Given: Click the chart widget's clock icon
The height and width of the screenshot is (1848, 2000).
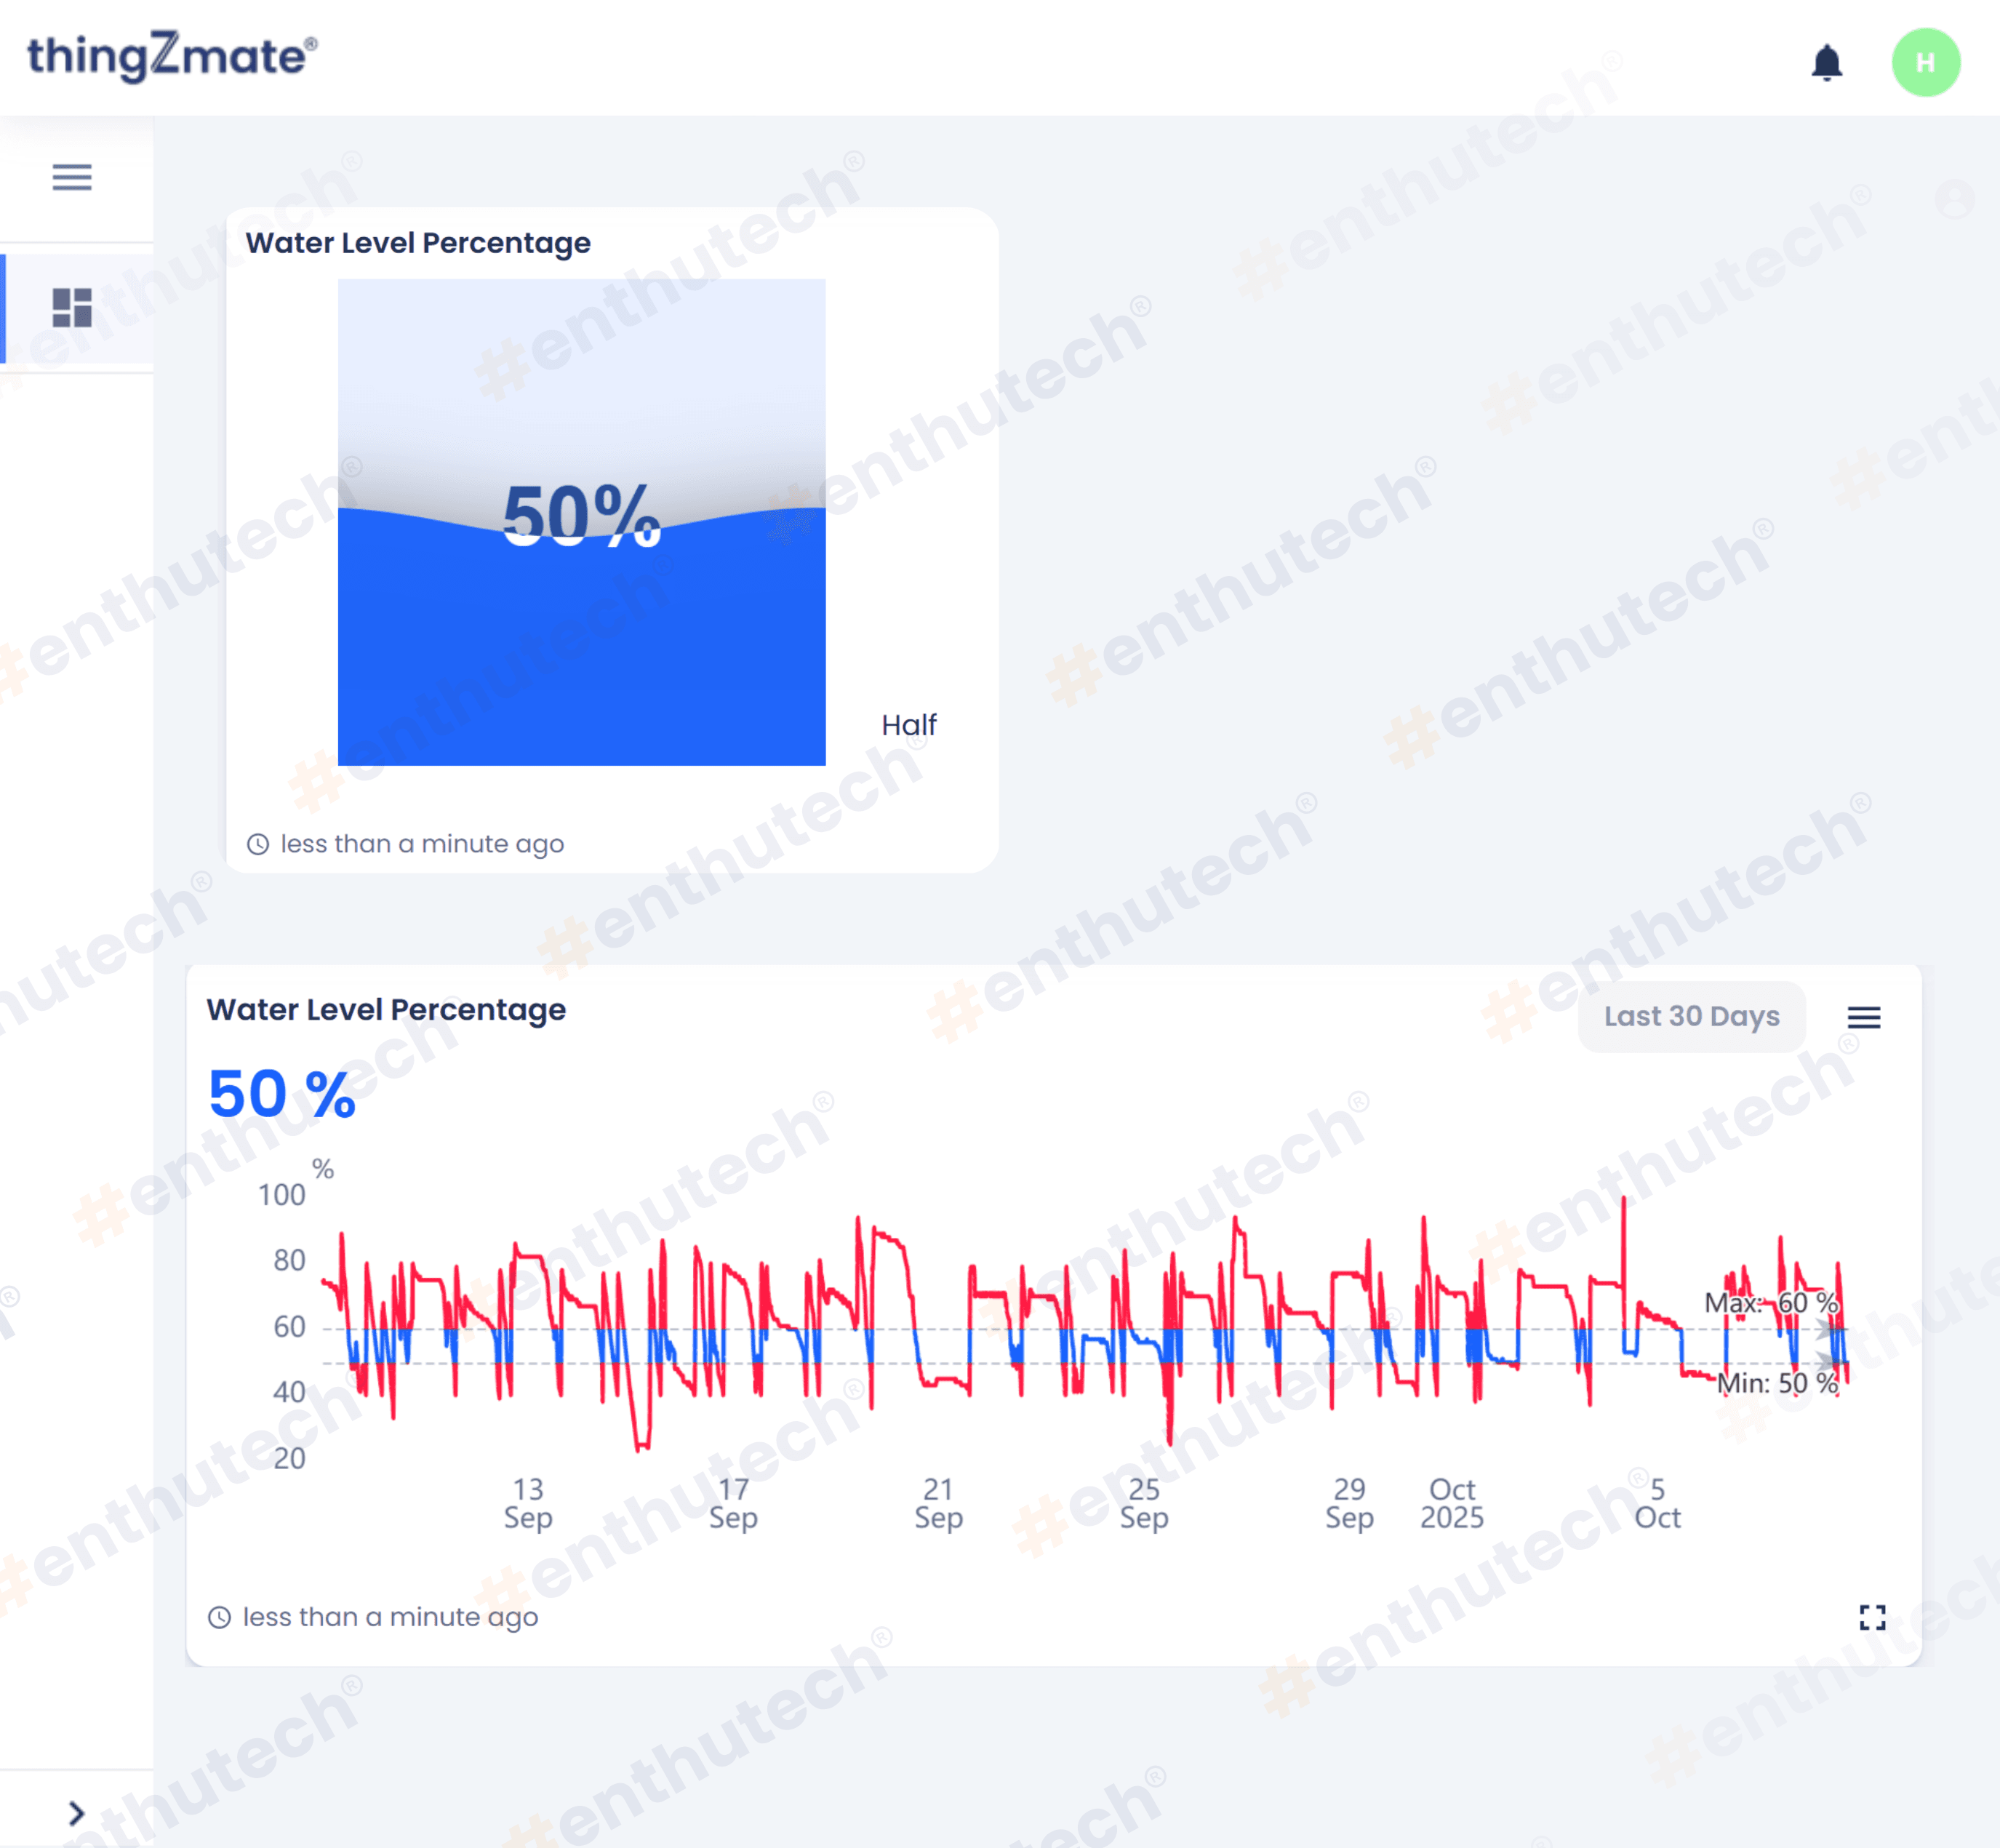Looking at the screenshot, I should point(219,1617).
